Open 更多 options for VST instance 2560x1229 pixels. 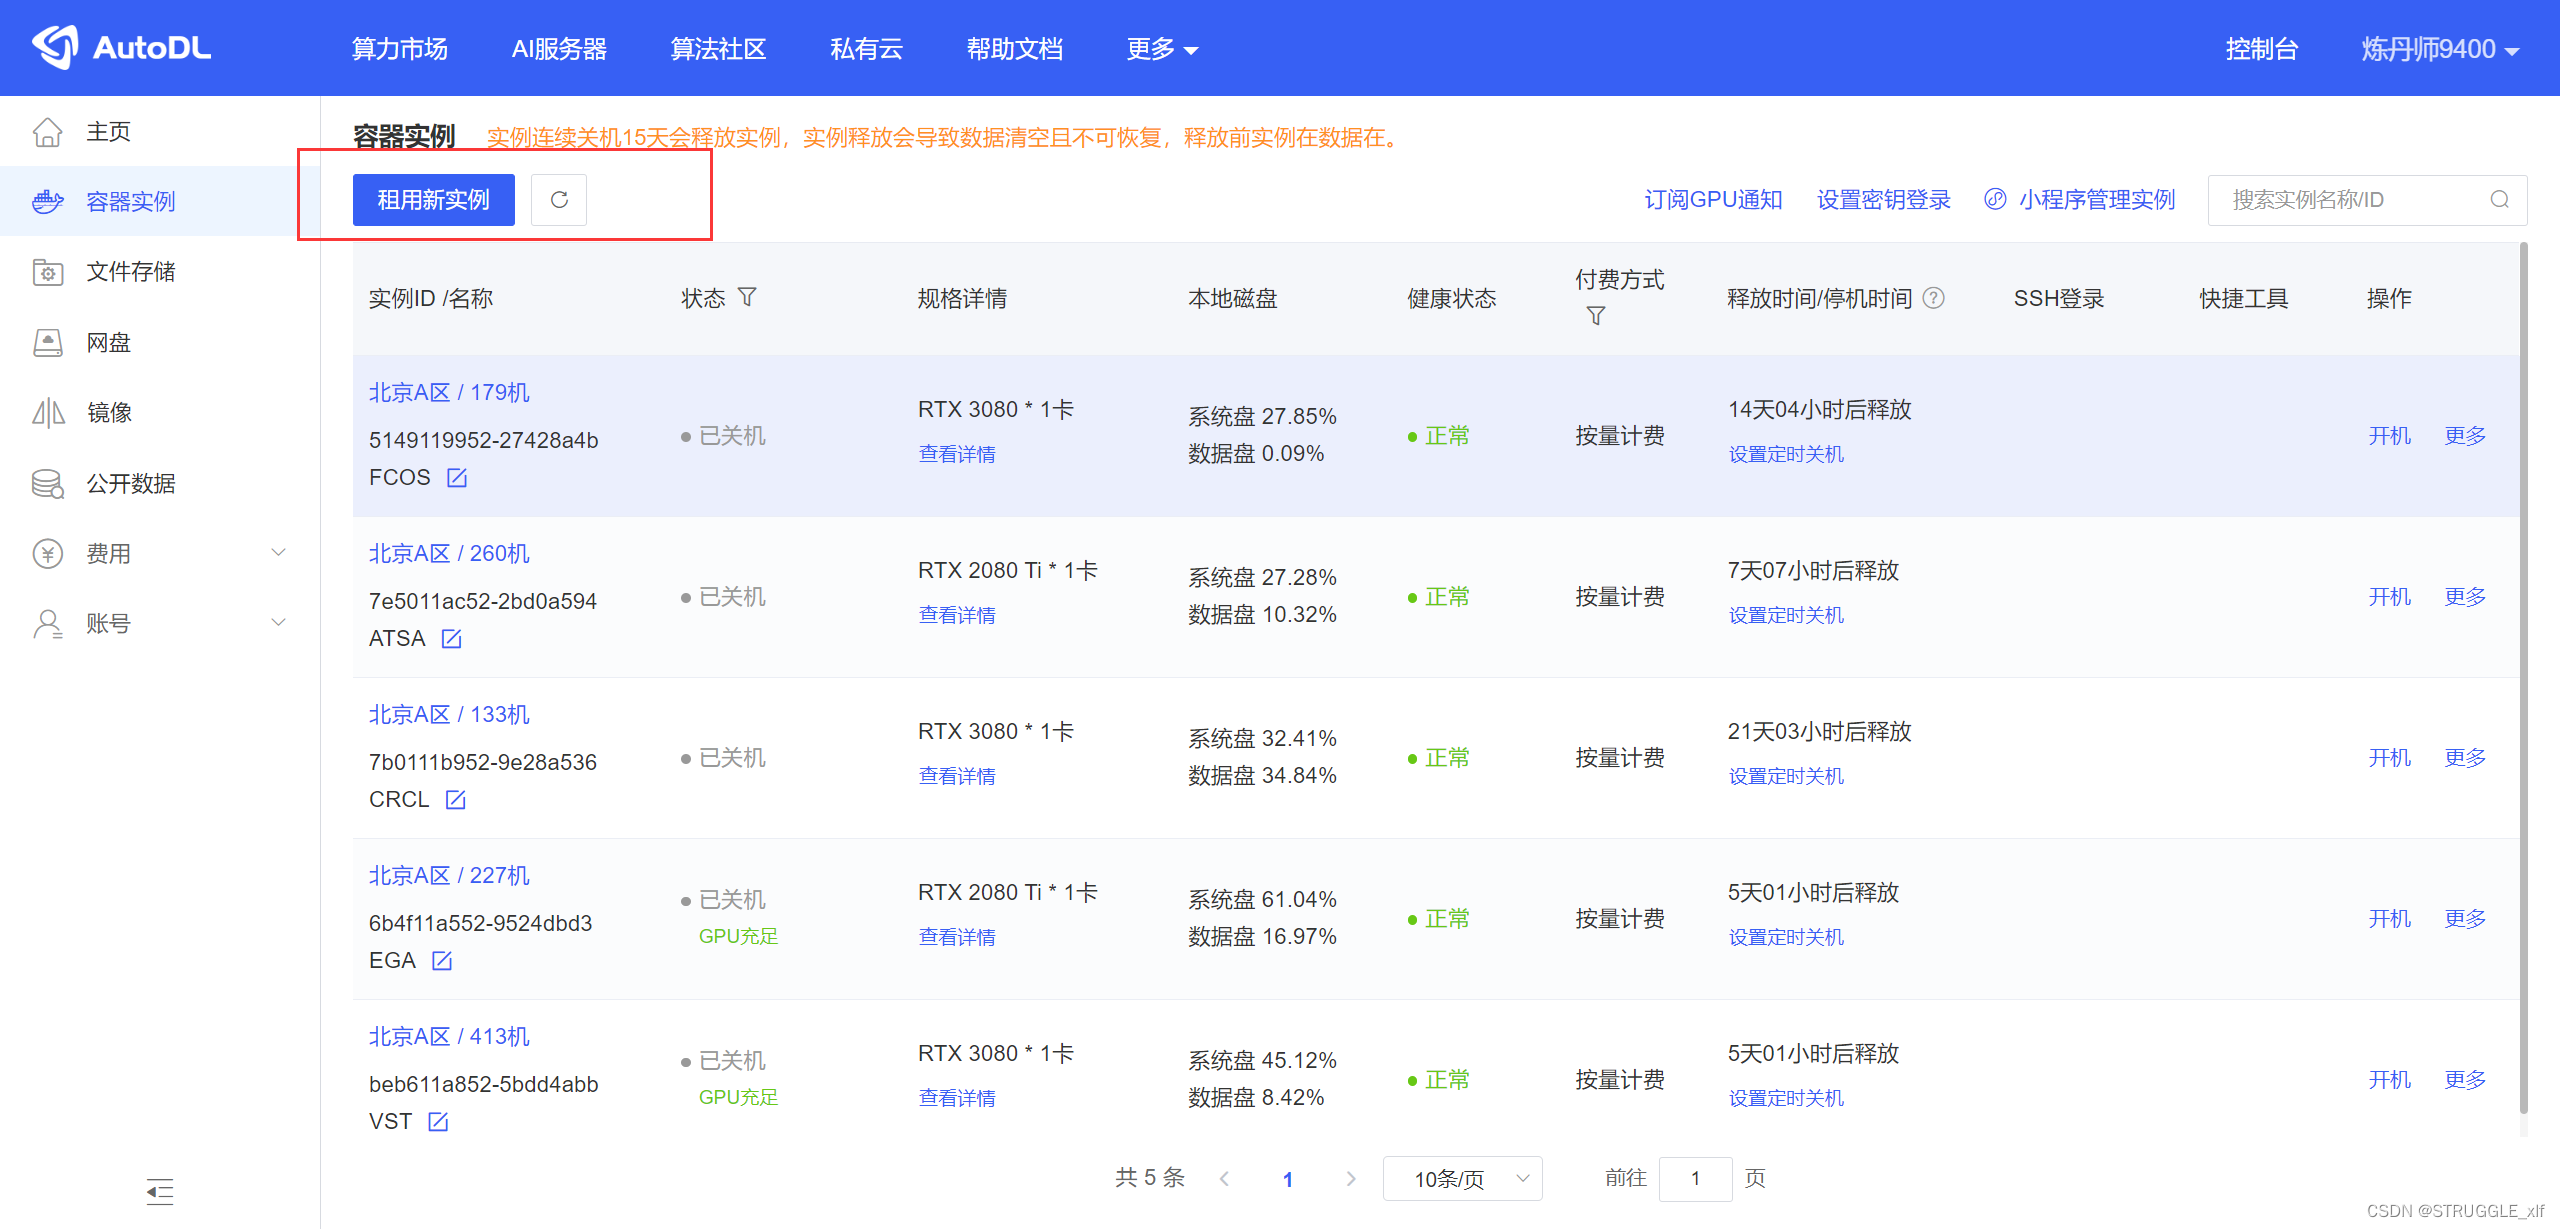(x=2465, y=1080)
